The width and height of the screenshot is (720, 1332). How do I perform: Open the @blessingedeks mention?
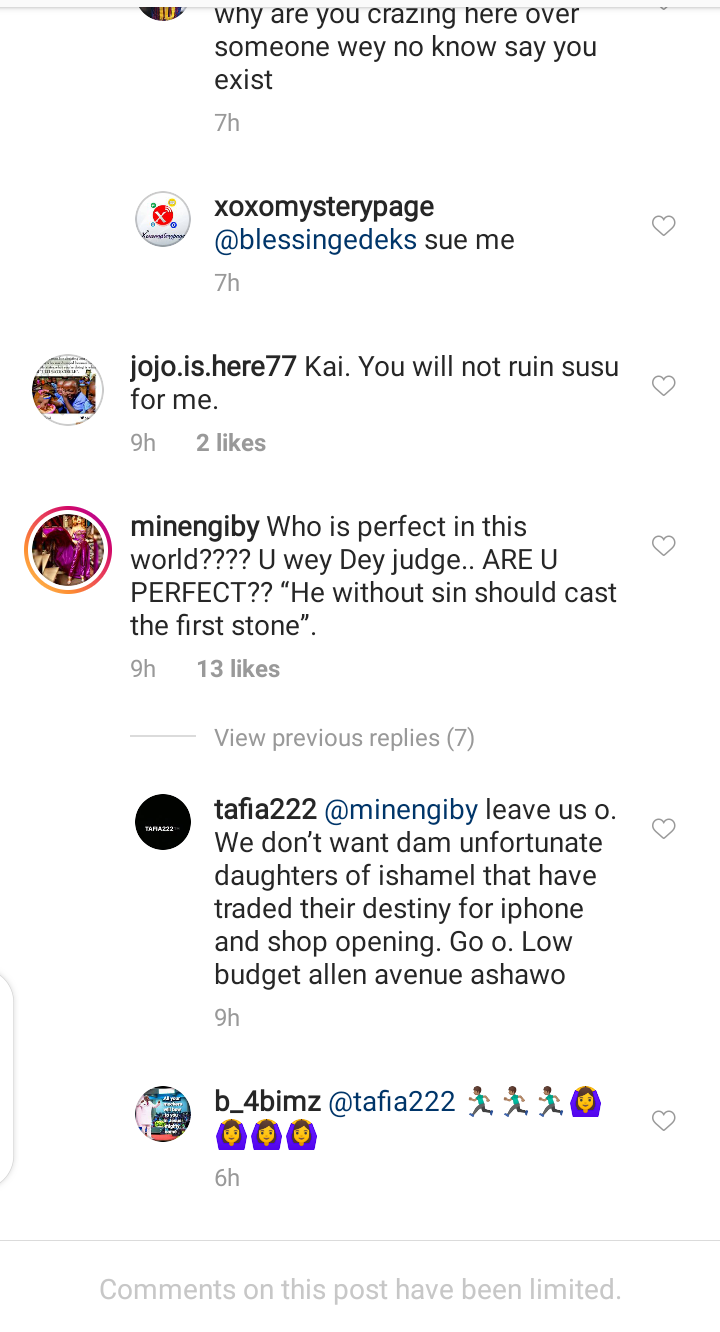point(315,240)
